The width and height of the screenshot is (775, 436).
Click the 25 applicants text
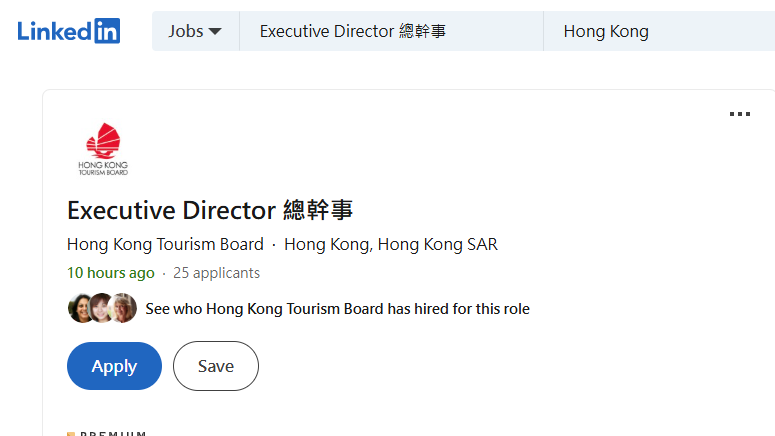pos(216,273)
